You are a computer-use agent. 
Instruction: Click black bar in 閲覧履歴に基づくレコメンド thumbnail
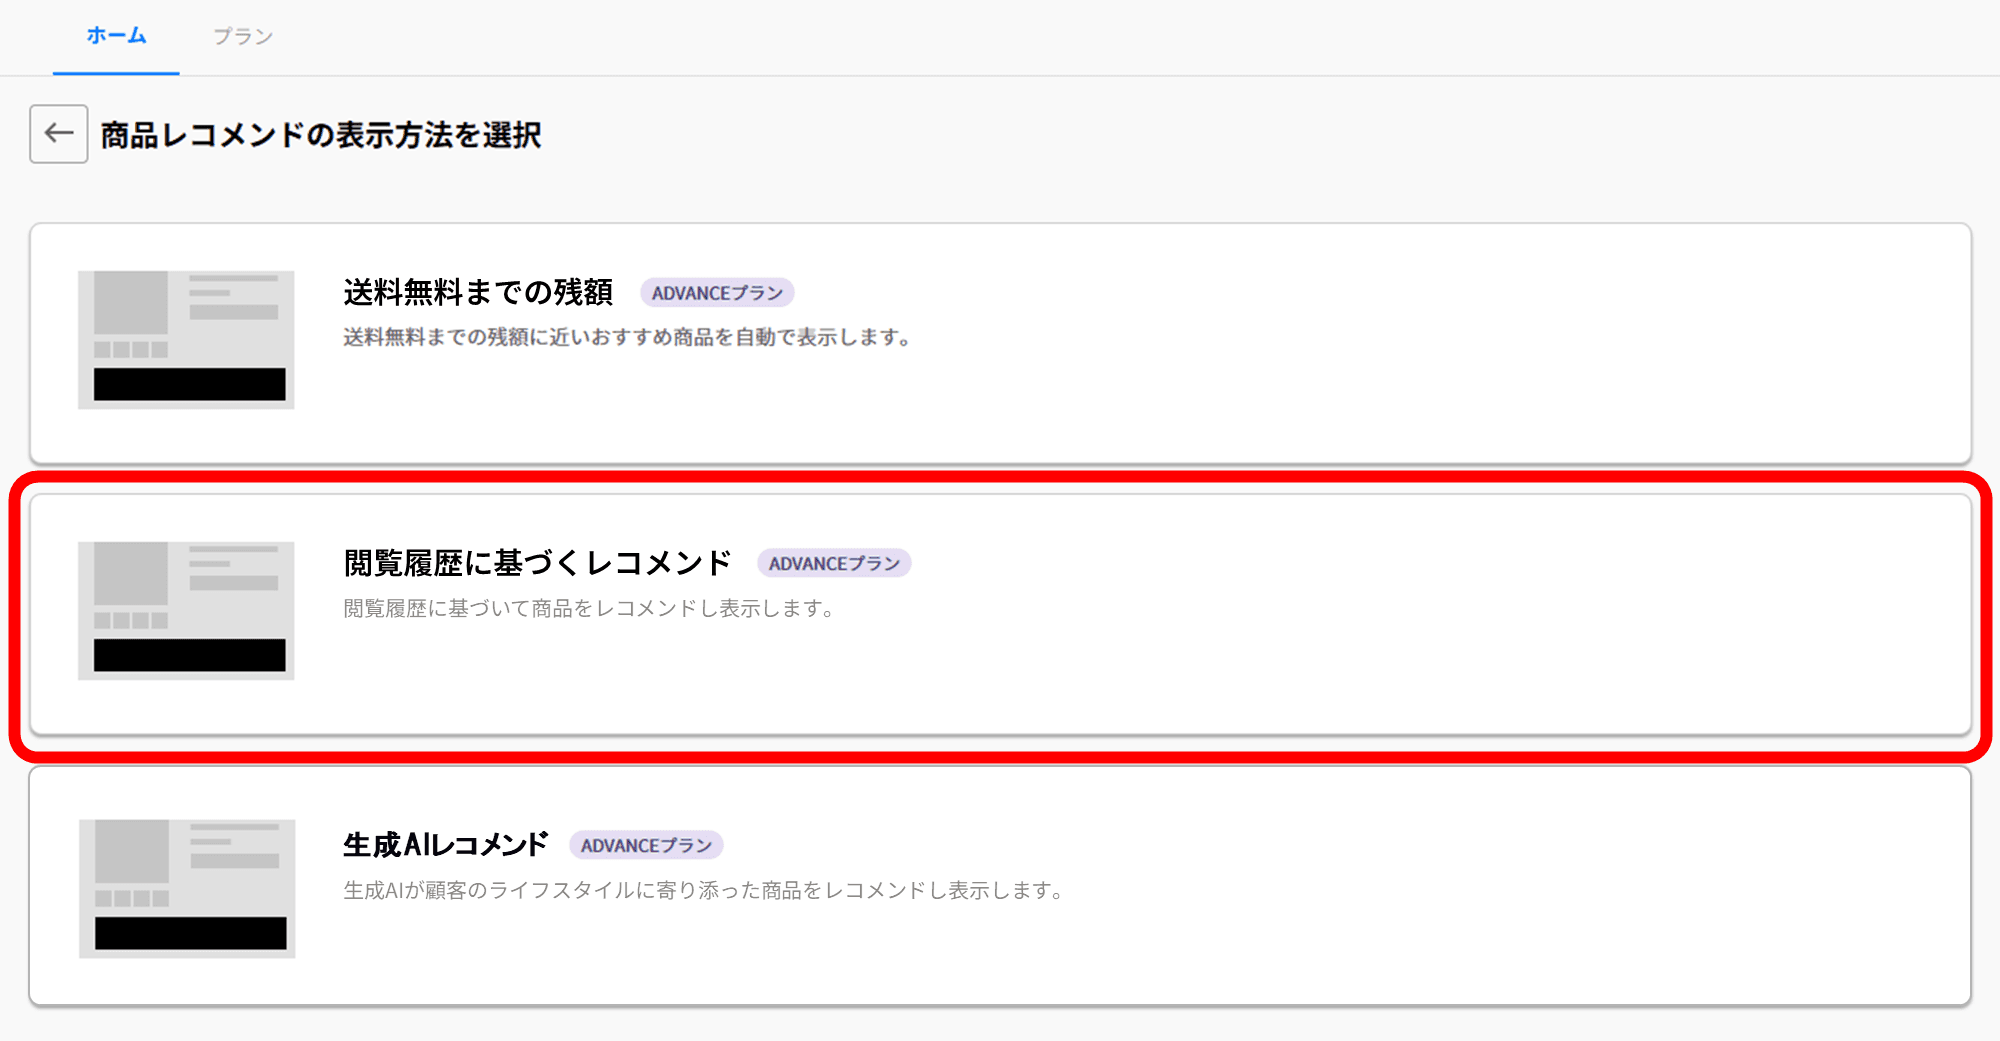click(x=189, y=655)
